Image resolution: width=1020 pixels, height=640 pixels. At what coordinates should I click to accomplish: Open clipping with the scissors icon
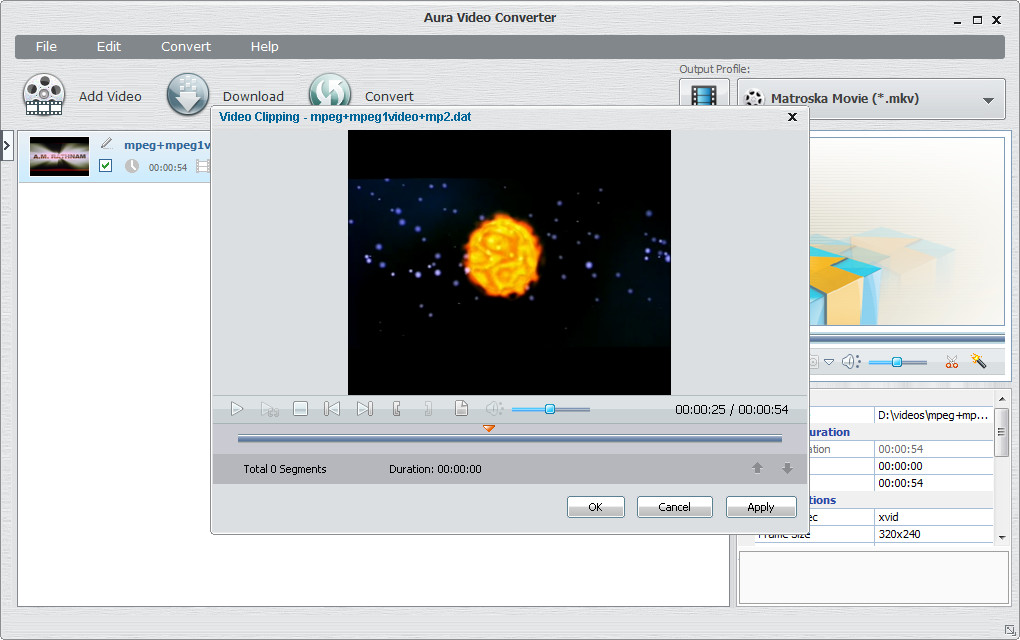coord(951,362)
